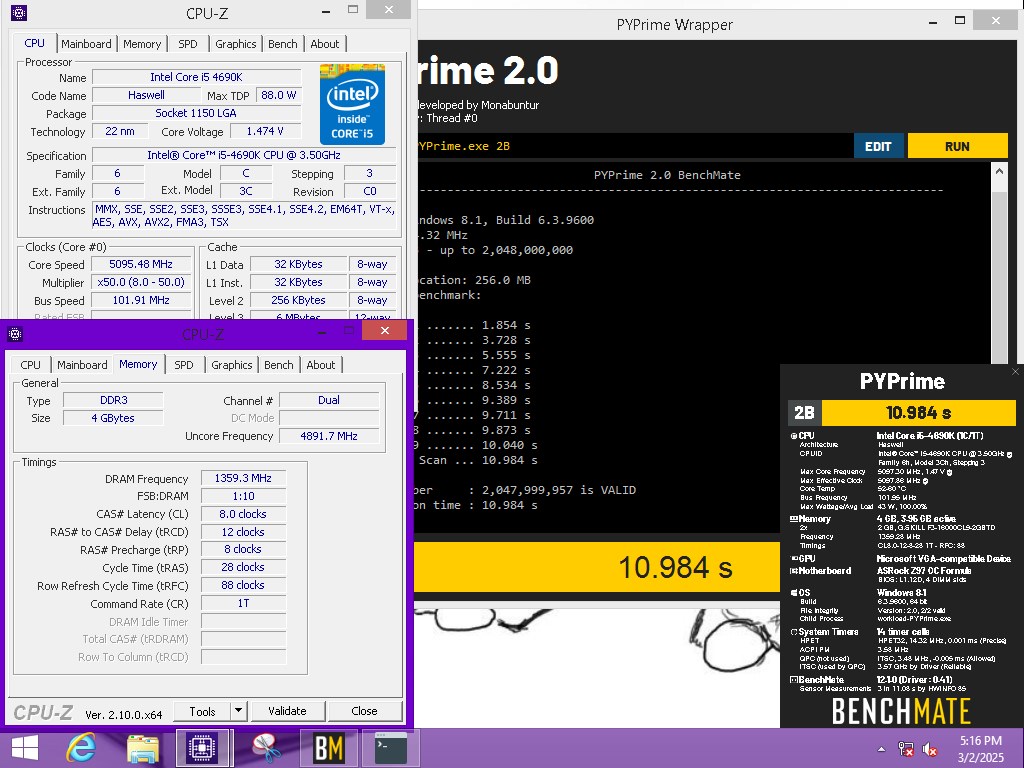
Task: Click the Core Voltage value 1.474 V
Action: tap(265, 131)
